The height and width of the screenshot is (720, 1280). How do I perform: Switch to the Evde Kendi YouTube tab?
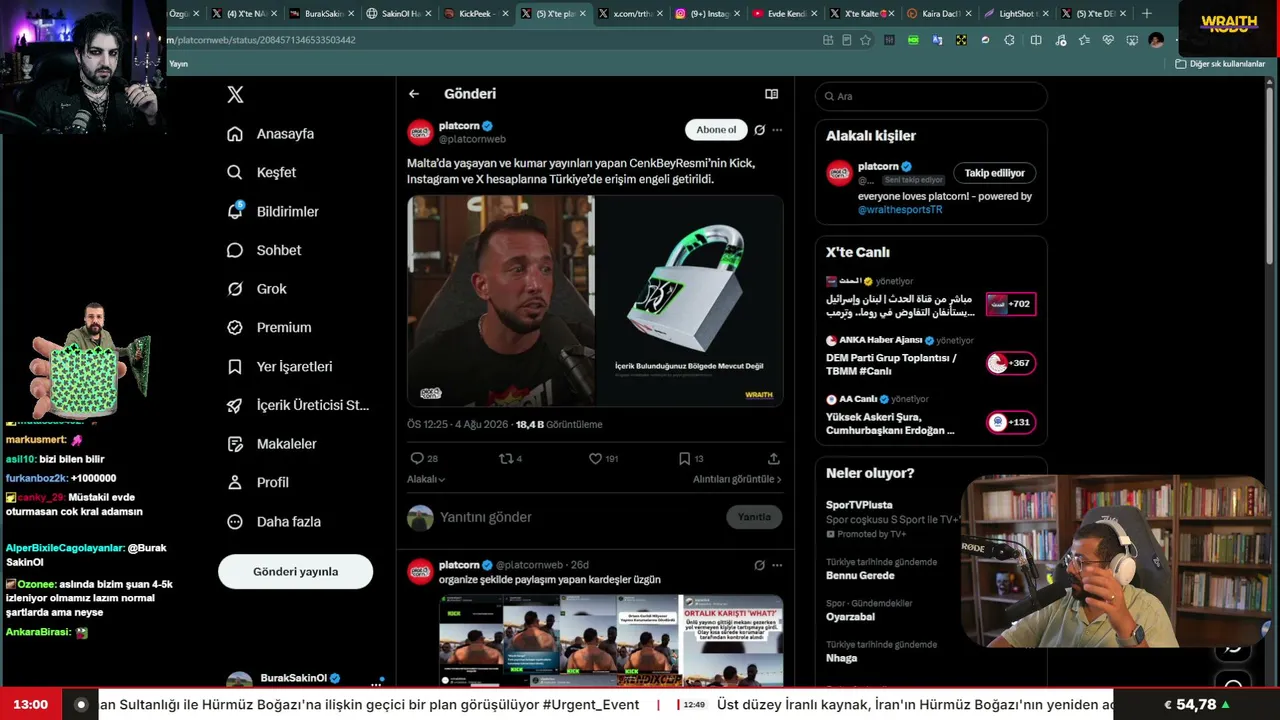click(785, 14)
